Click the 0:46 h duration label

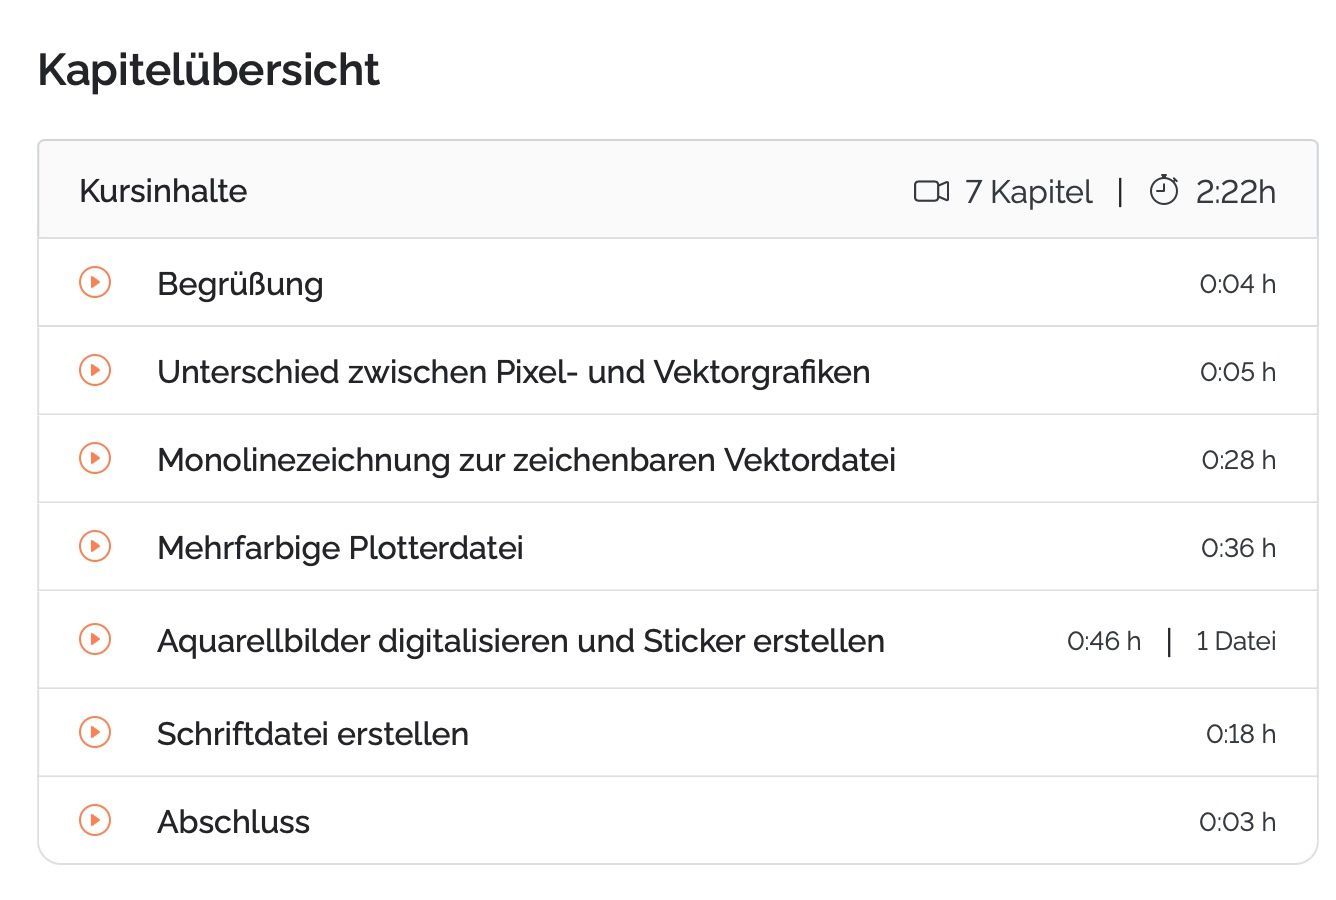pos(1103,641)
